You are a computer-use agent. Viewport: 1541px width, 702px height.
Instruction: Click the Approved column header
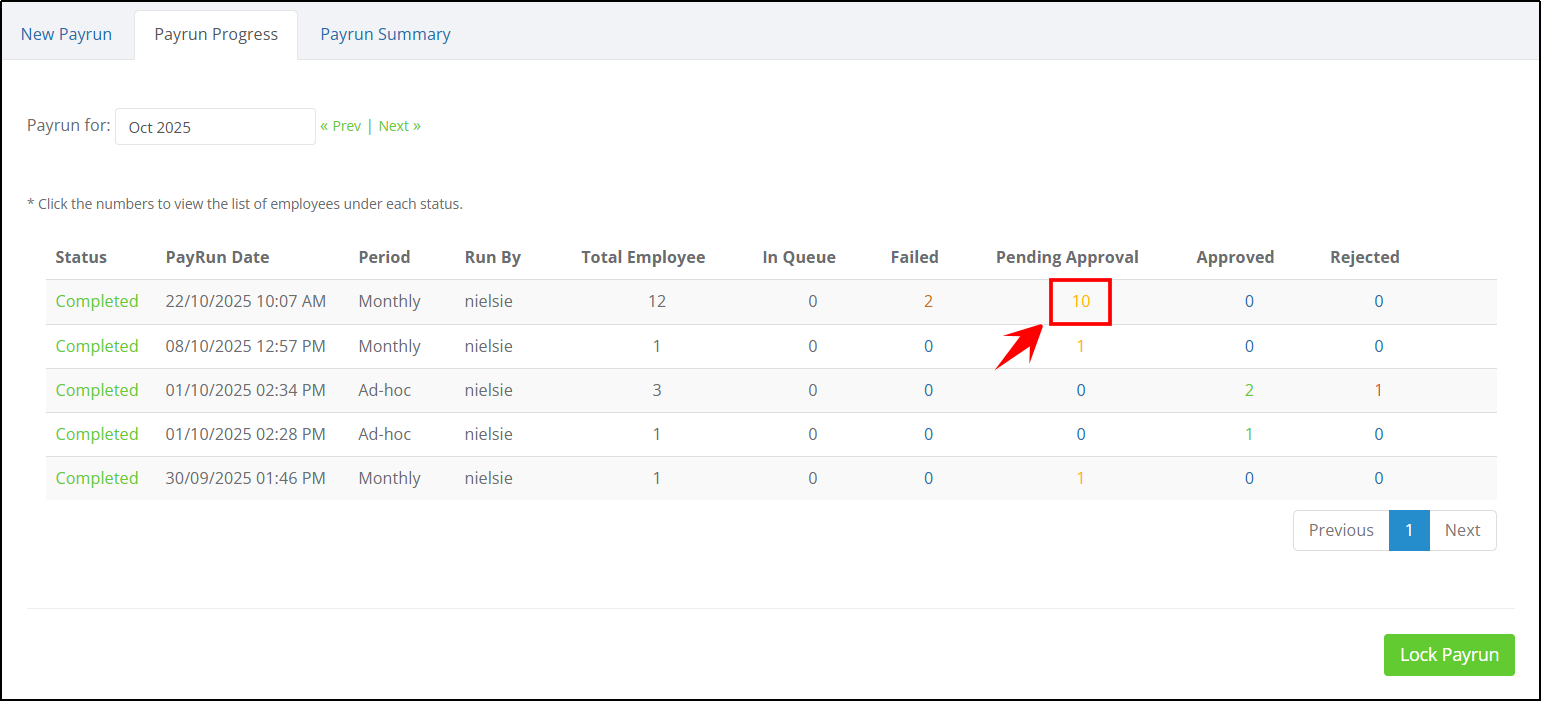[1235, 257]
